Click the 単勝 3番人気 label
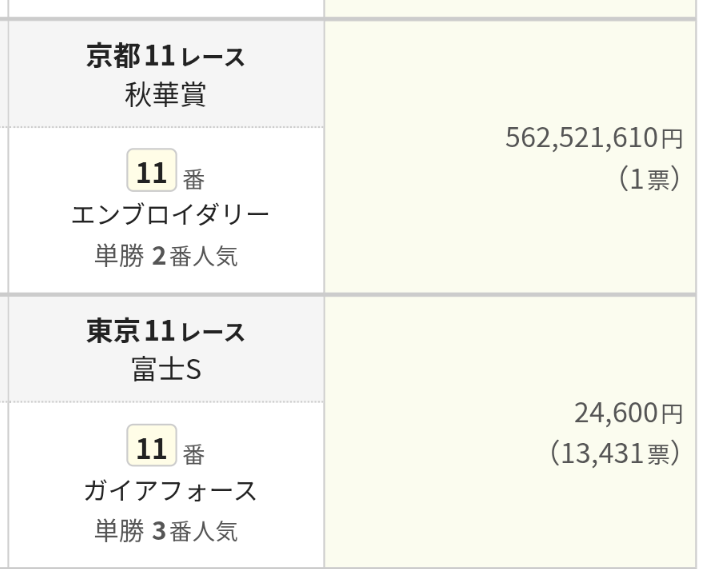The image size is (713, 569). [165, 531]
